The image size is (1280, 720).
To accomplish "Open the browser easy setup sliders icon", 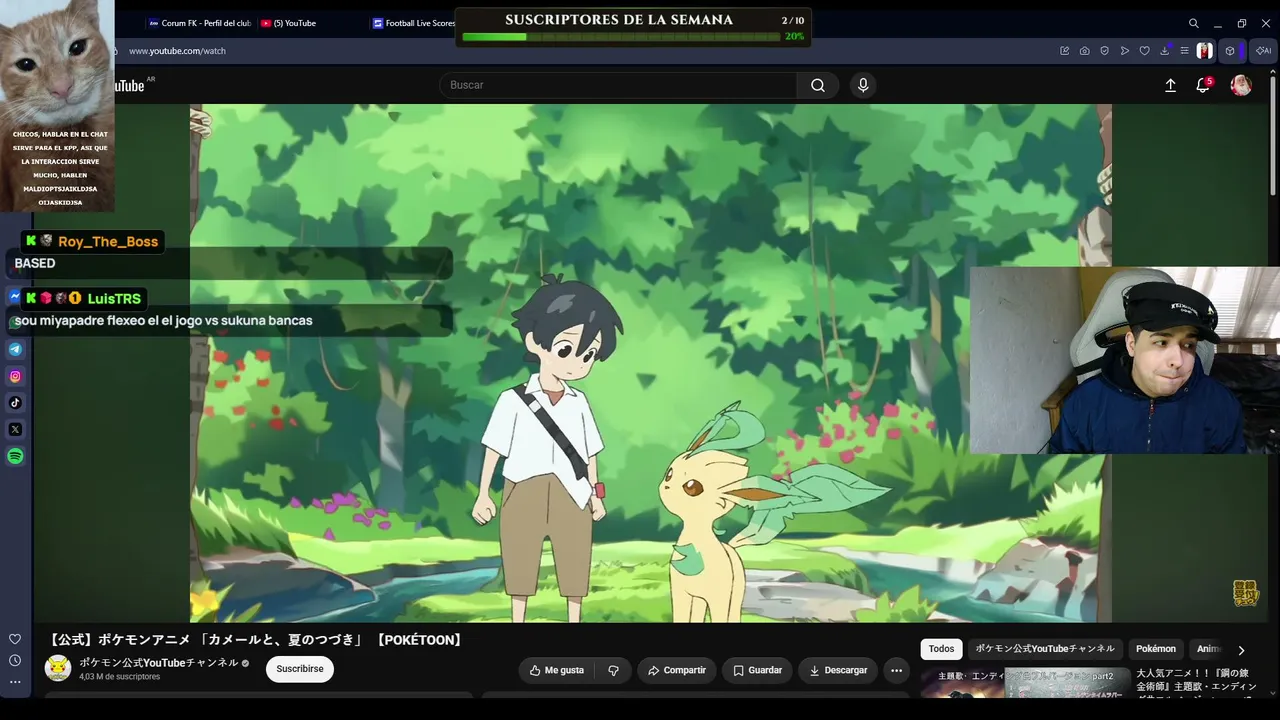I will point(1184,51).
